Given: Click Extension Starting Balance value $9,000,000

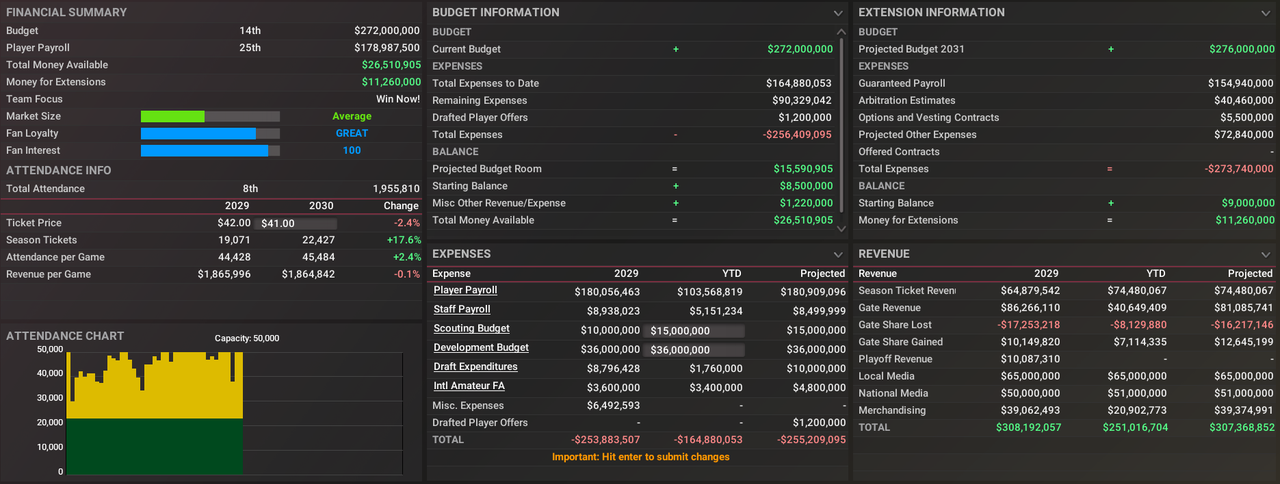Looking at the screenshot, I should (1248, 203).
